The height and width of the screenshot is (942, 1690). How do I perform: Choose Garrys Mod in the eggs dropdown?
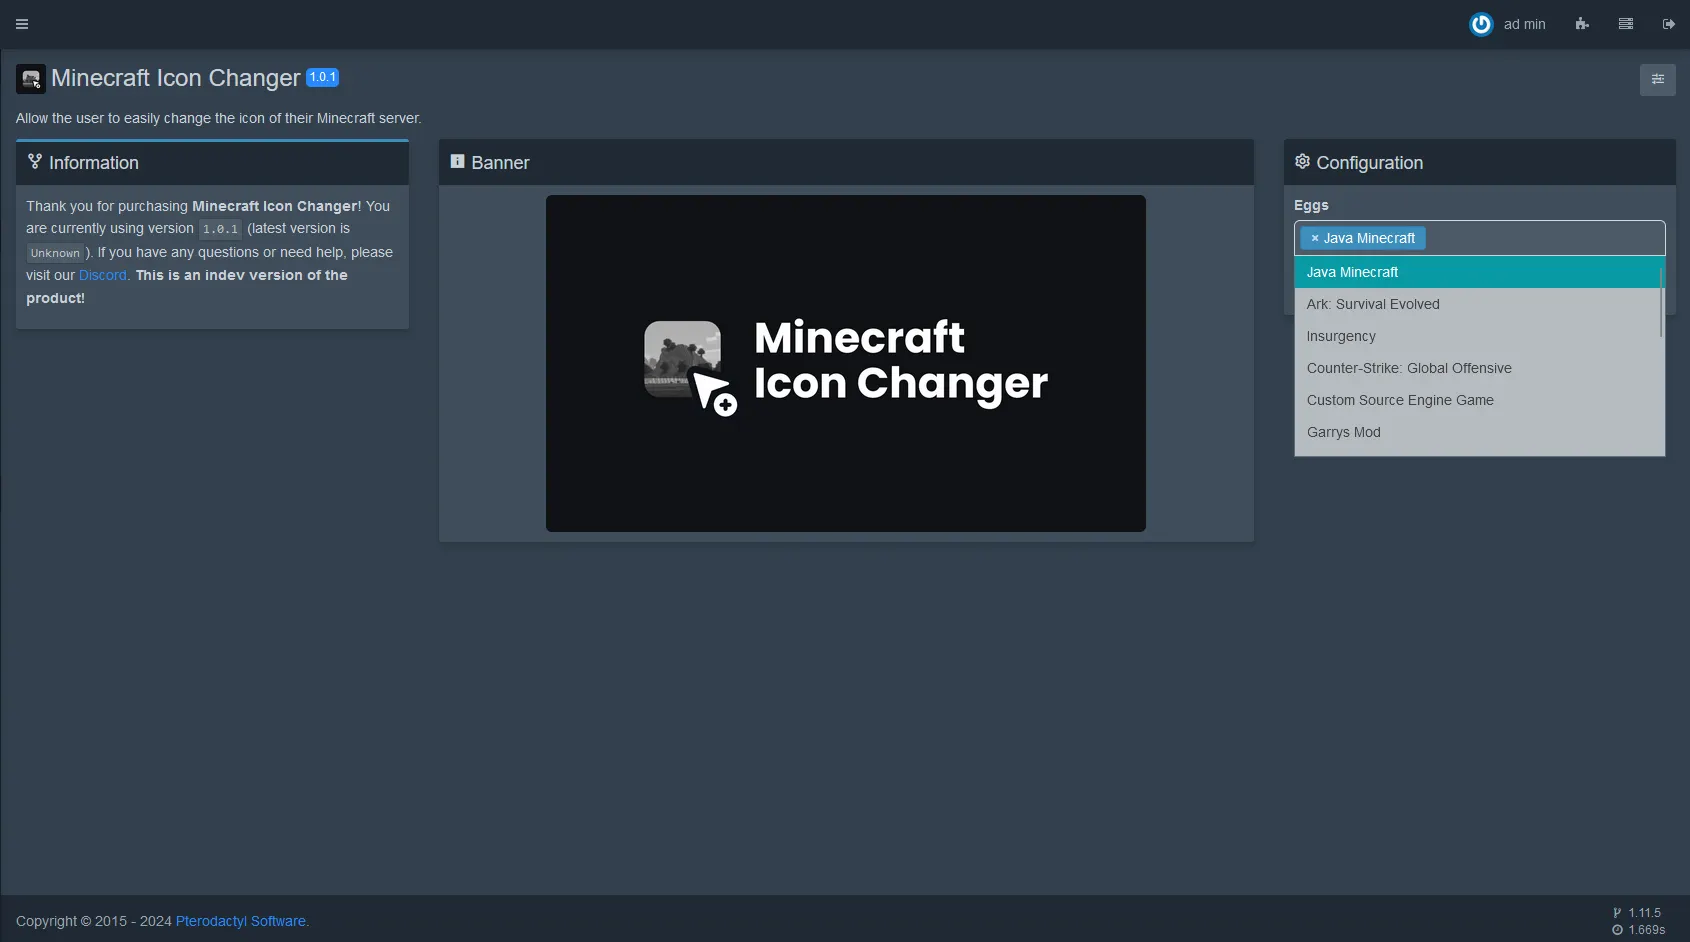[1343, 432]
